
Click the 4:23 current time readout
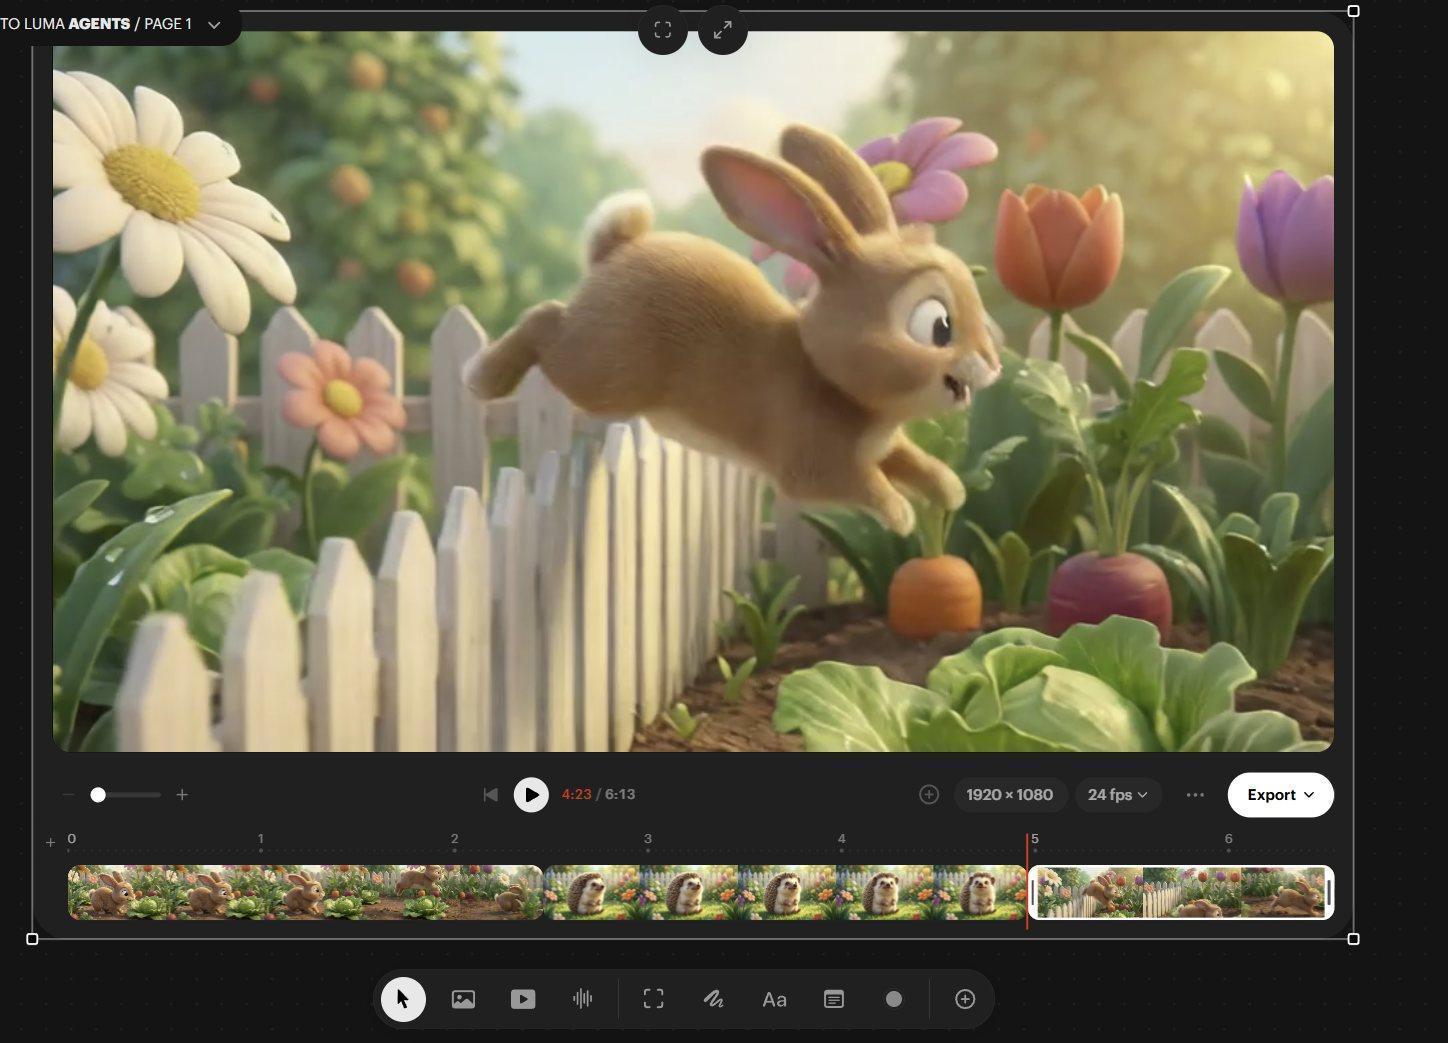click(x=576, y=794)
